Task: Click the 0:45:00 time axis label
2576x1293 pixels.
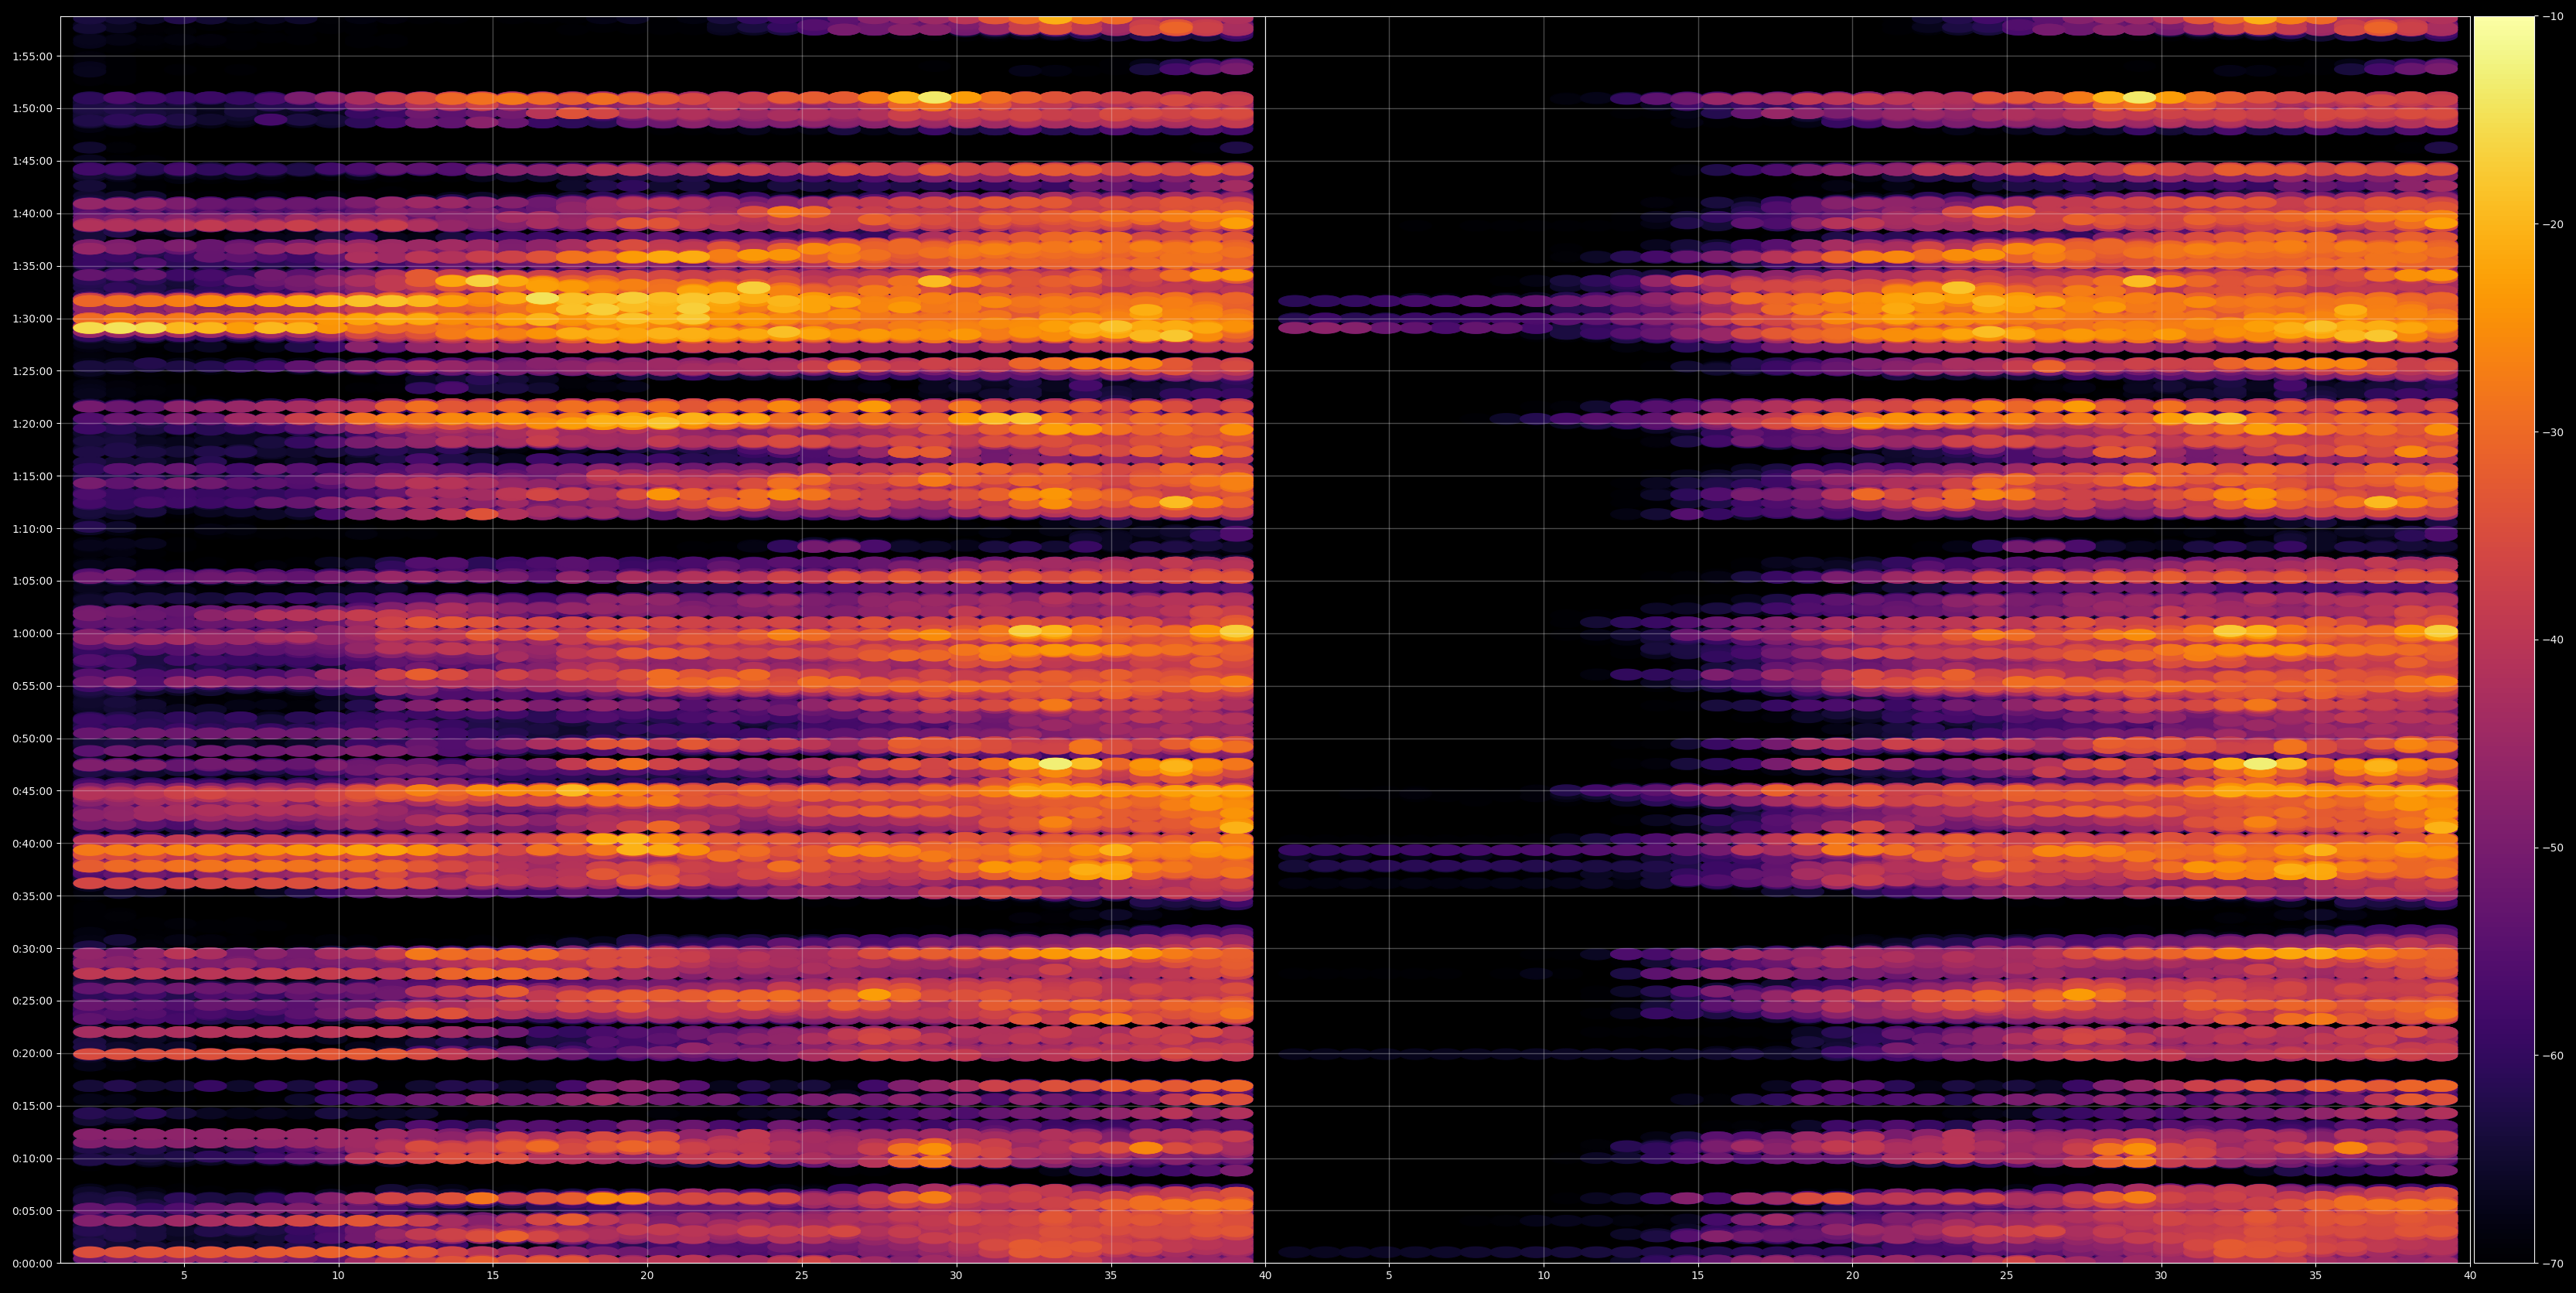Action: tap(32, 791)
